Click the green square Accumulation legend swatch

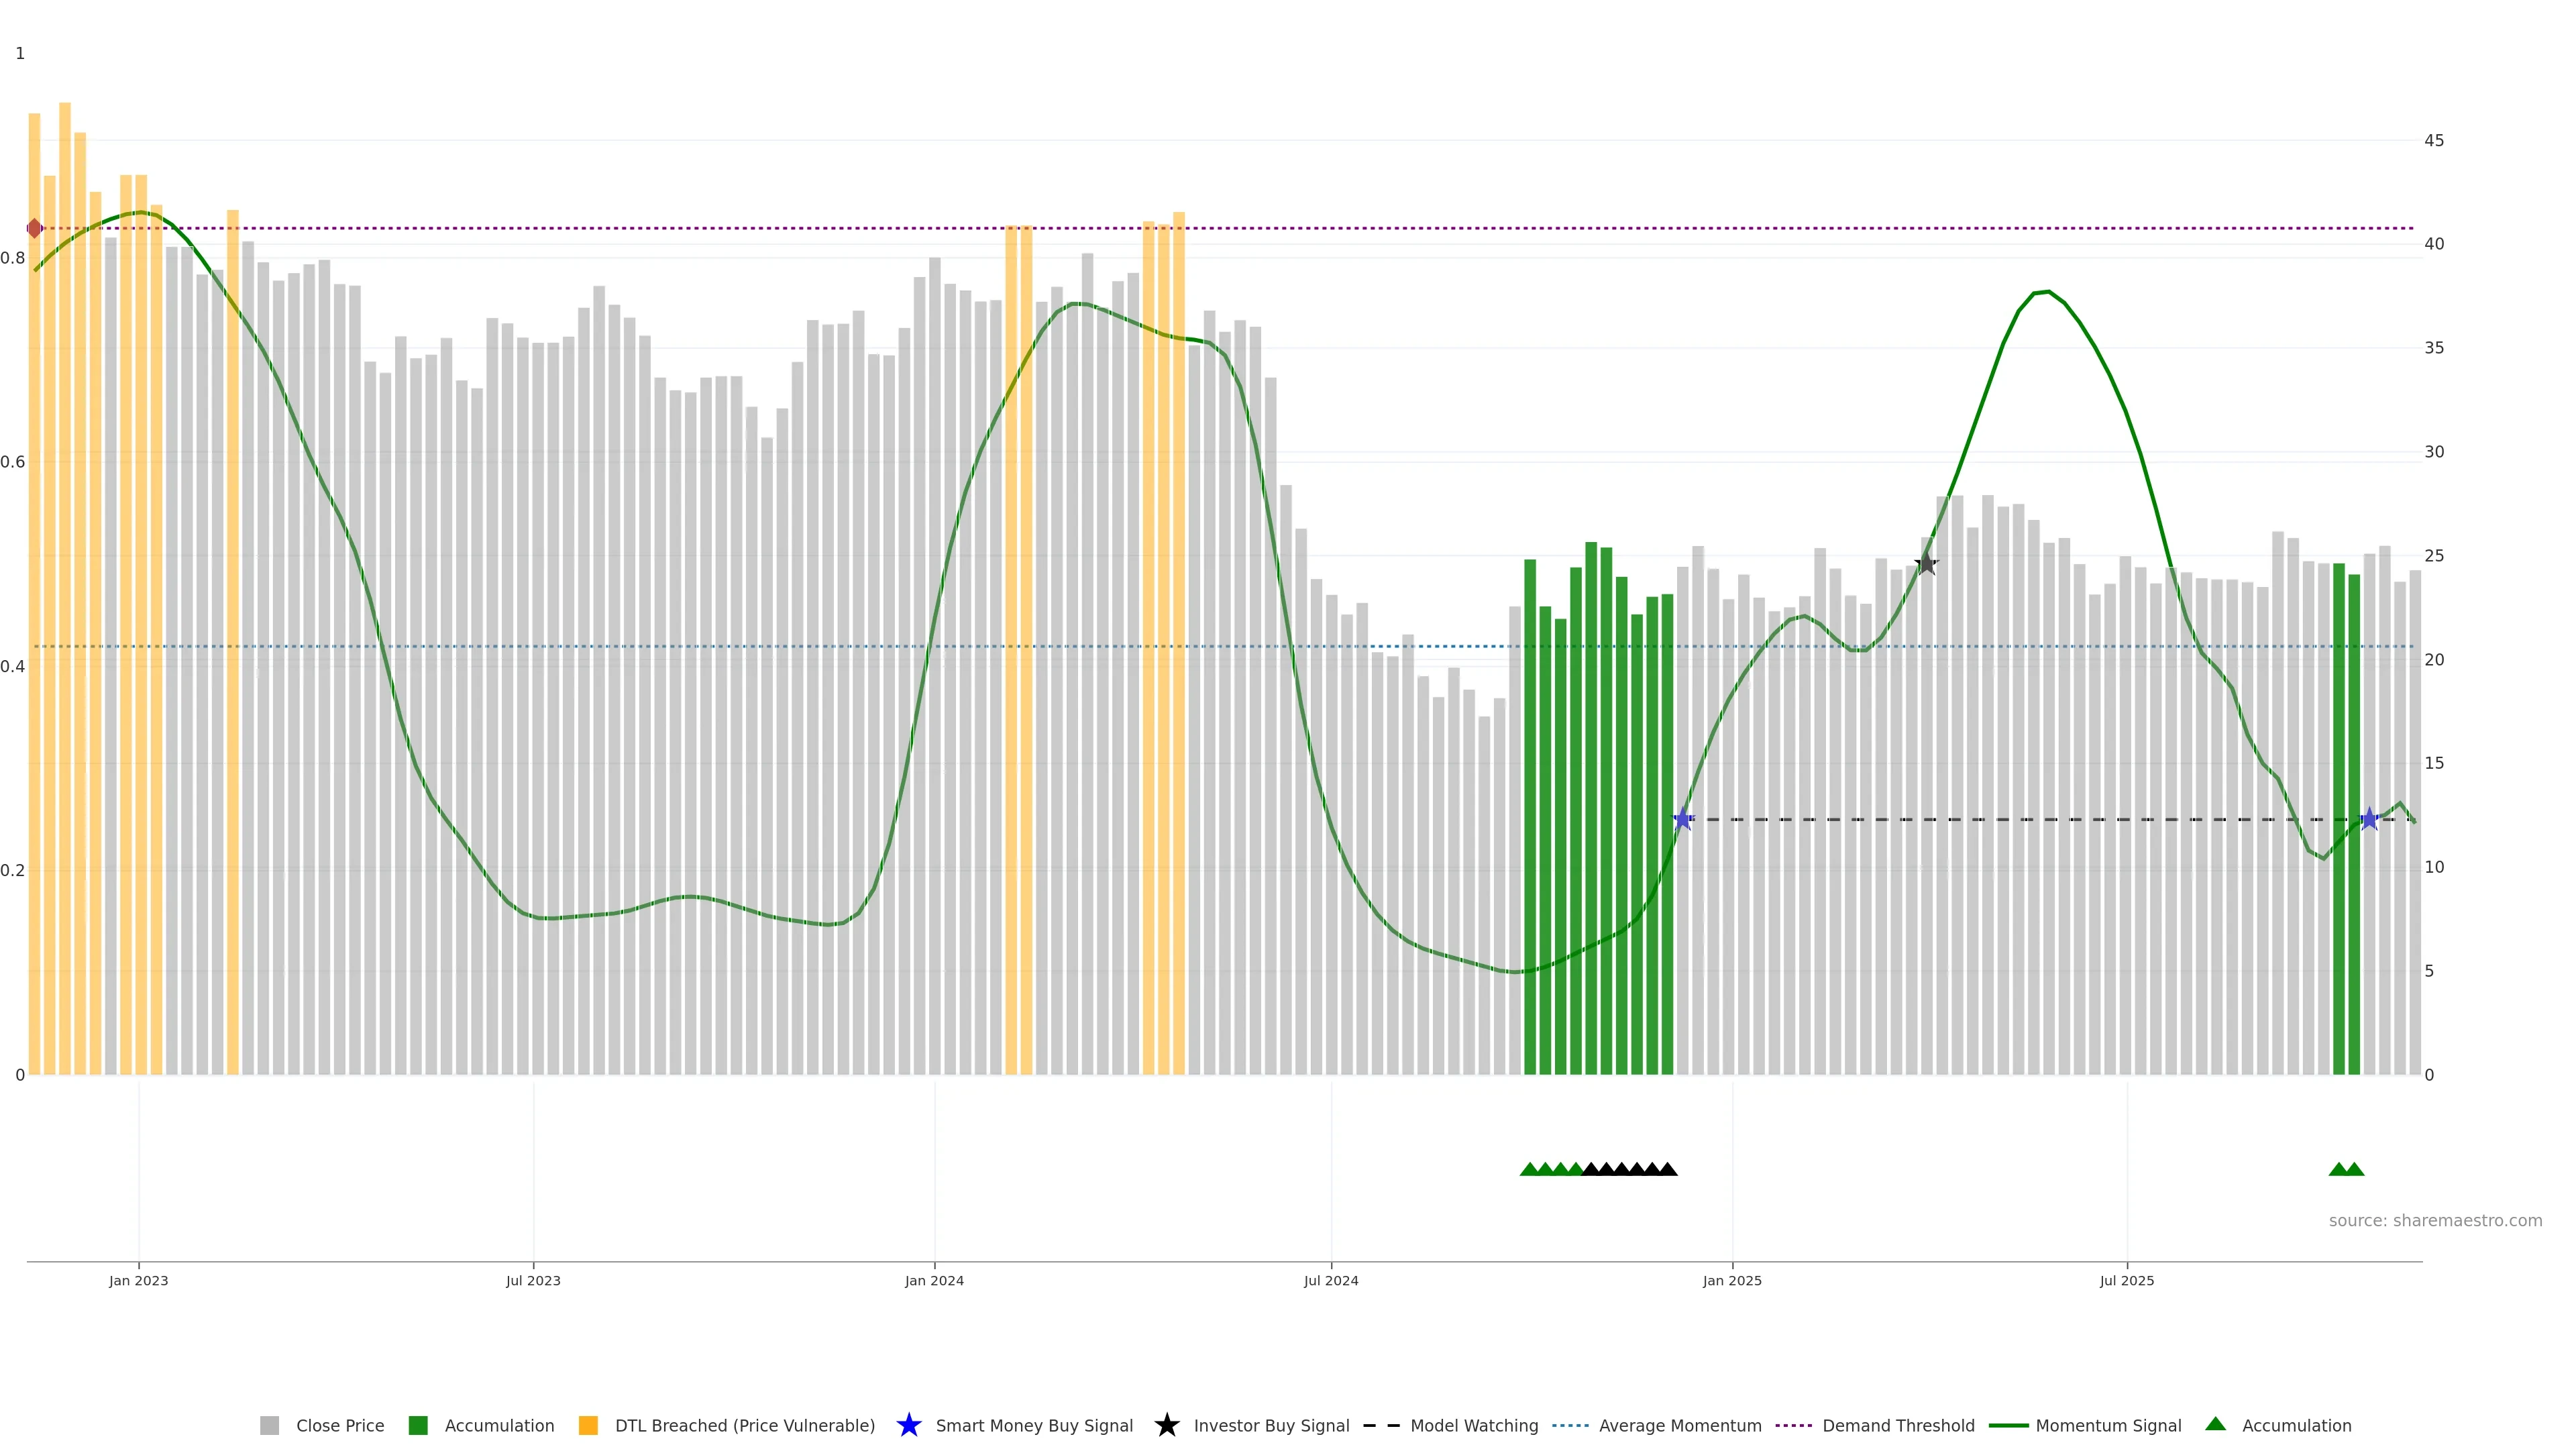(418, 1426)
